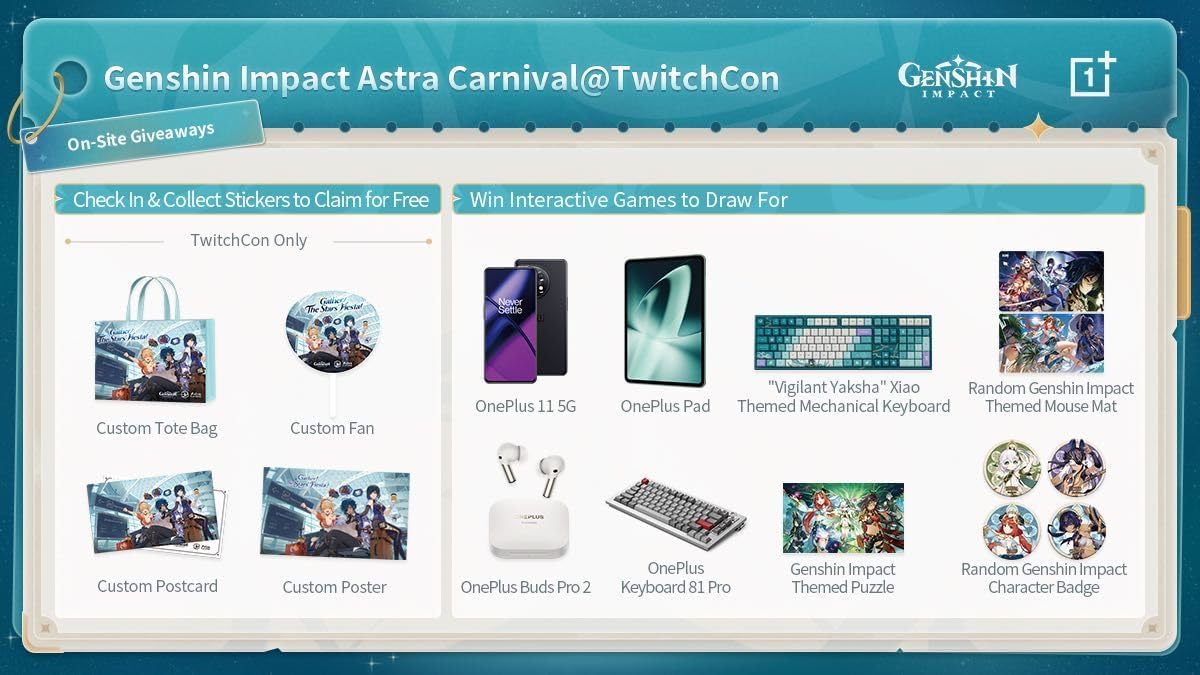The image size is (1200, 675).
Task: Click the OnePlus 11 5G phone image
Action: point(525,322)
